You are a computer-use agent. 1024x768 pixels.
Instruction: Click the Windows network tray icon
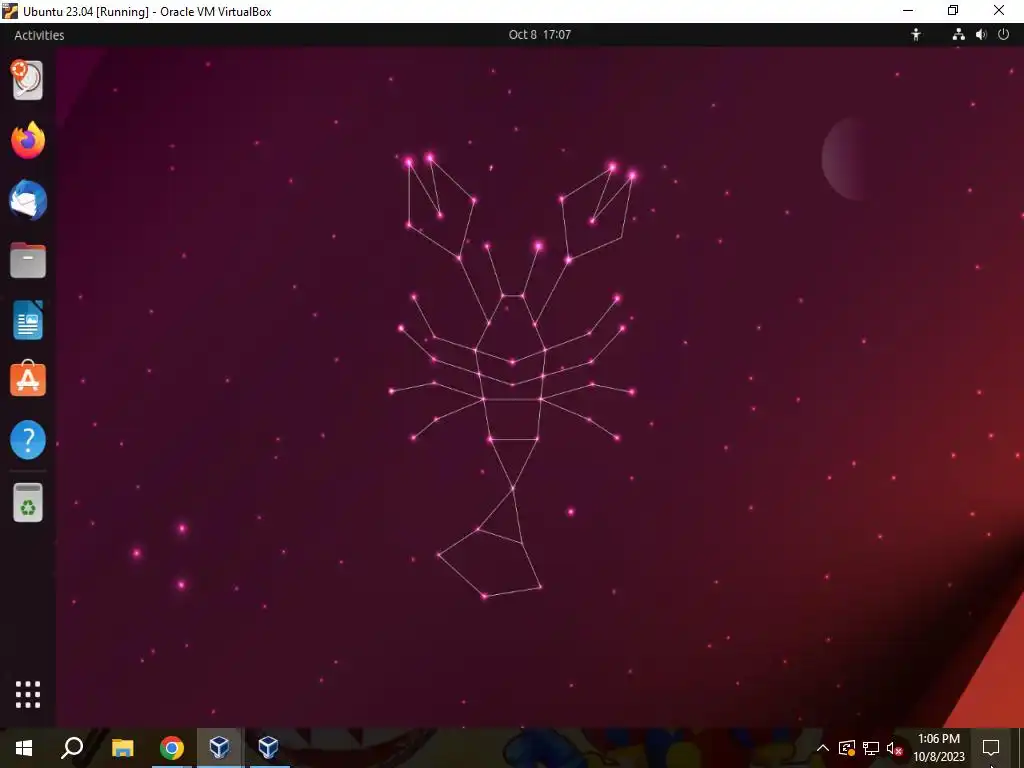coord(871,748)
